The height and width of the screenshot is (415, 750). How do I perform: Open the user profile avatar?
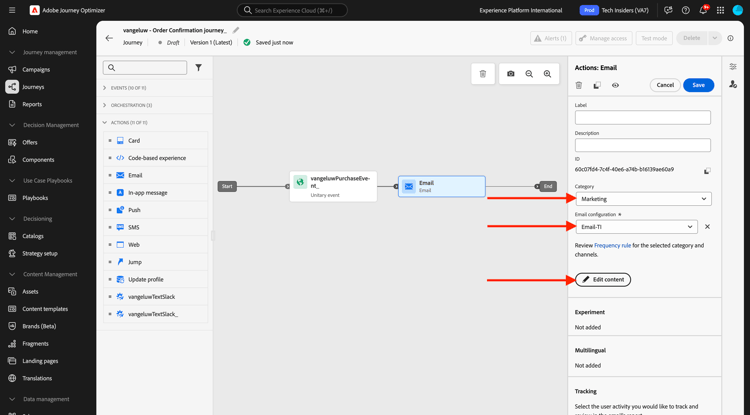(738, 10)
